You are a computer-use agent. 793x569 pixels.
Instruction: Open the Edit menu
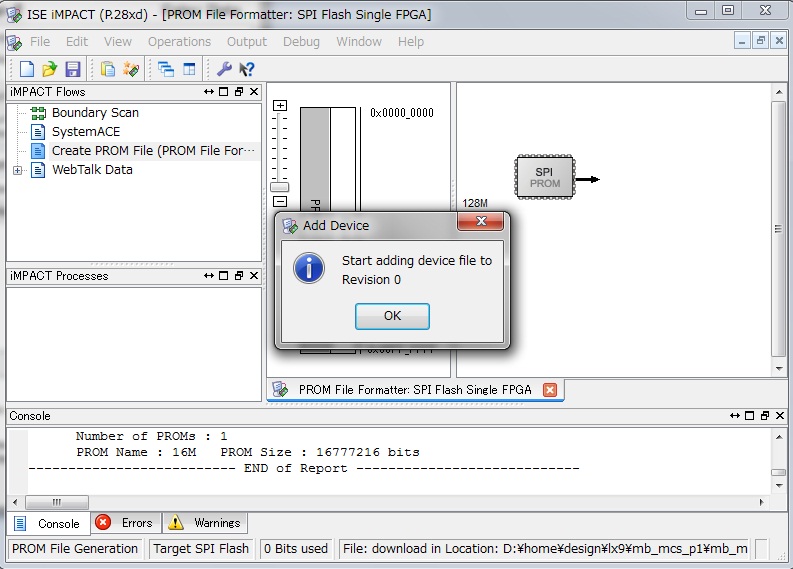77,41
